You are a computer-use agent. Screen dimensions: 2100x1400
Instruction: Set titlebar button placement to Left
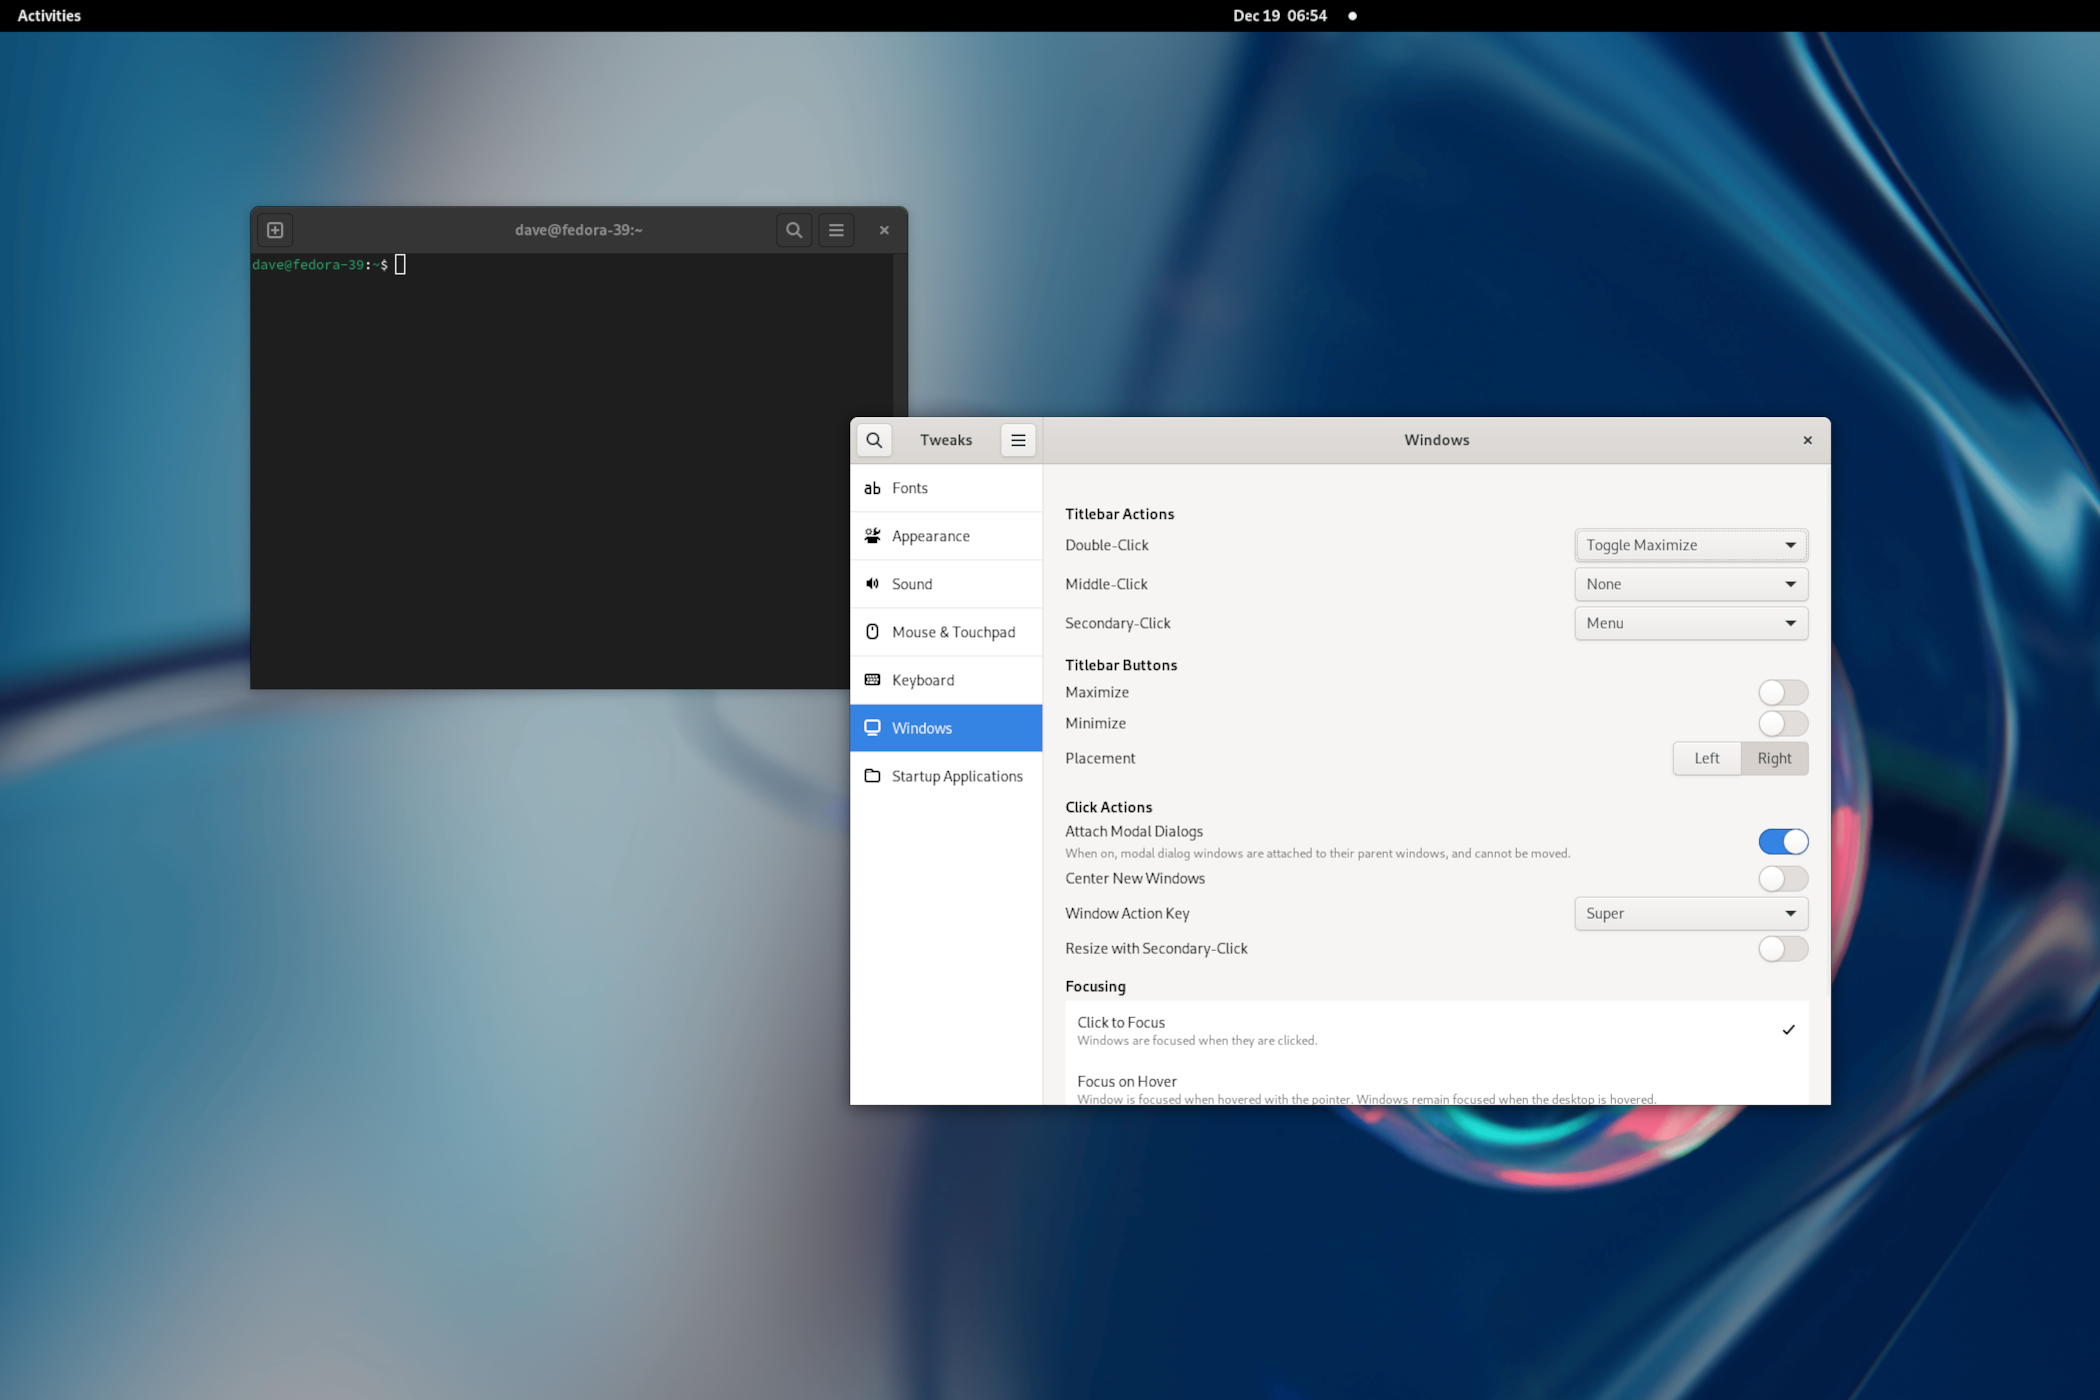coord(1706,758)
